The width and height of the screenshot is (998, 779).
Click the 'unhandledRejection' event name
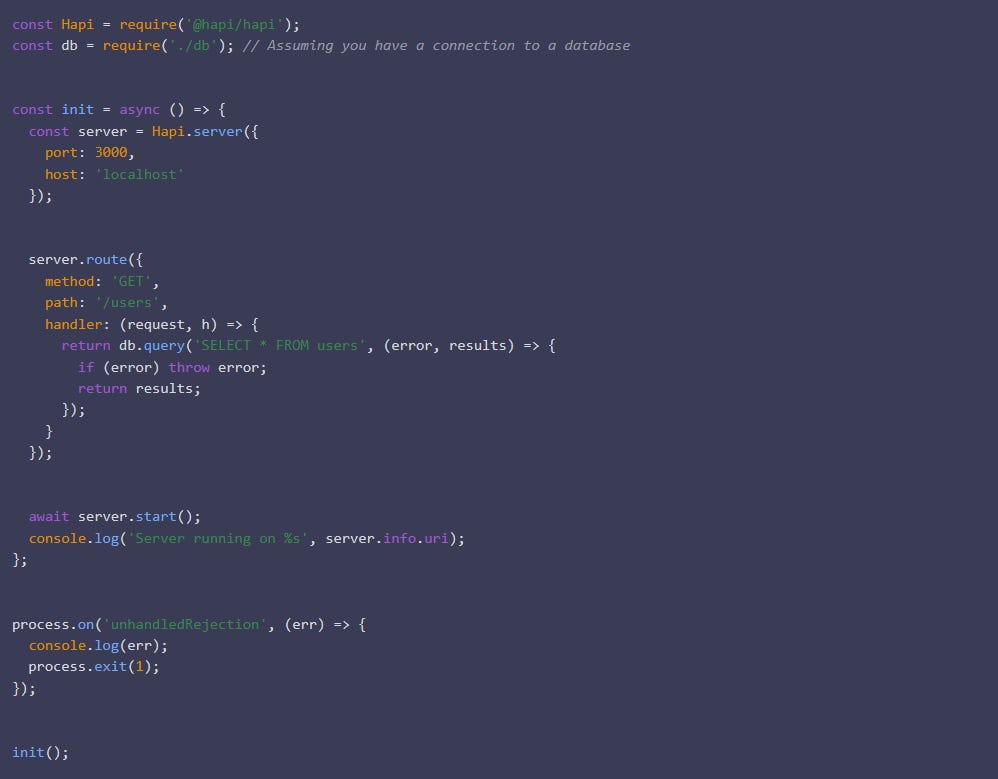(183, 624)
